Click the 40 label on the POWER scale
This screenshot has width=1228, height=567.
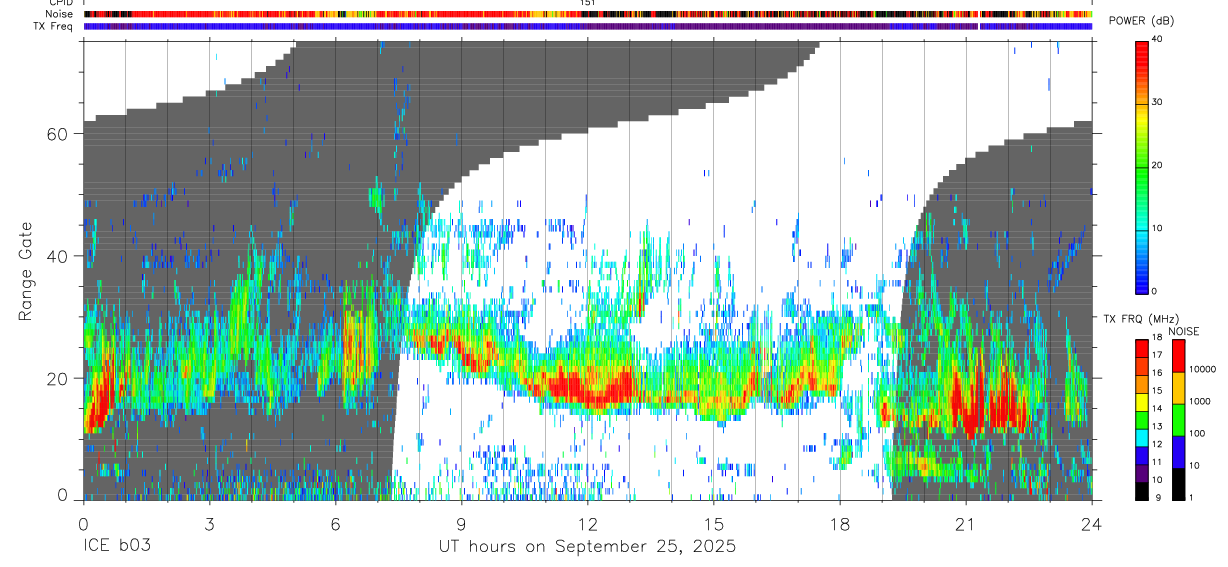[x=1158, y=39]
